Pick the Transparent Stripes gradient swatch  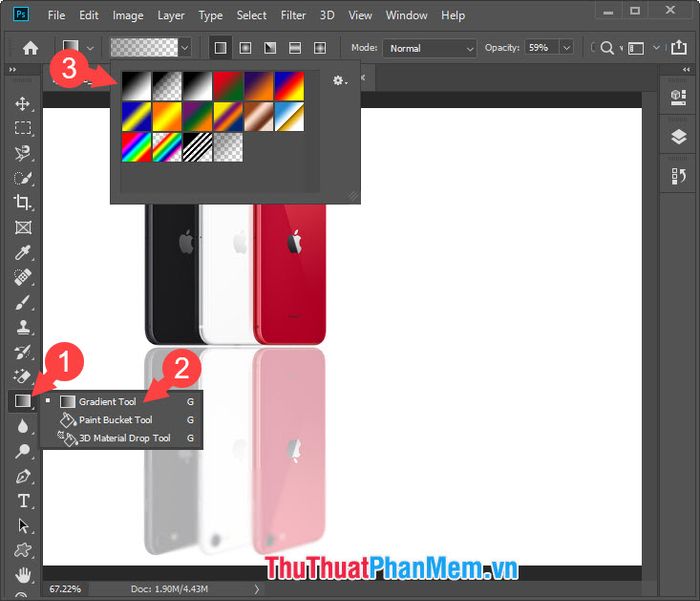pyautogui.click(x=198, y=147)
